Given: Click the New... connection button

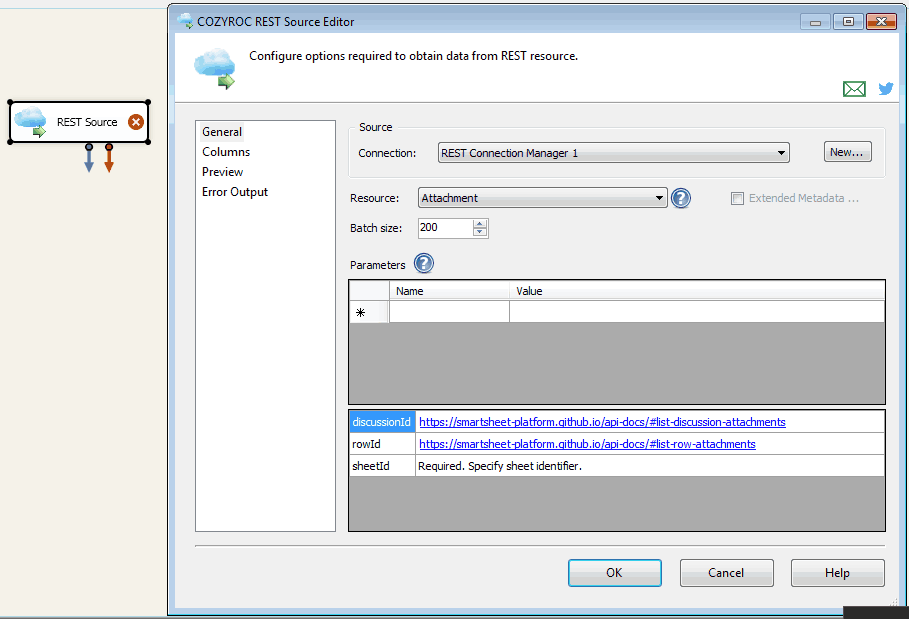Looking at the screenshot, I should [848, 152].
